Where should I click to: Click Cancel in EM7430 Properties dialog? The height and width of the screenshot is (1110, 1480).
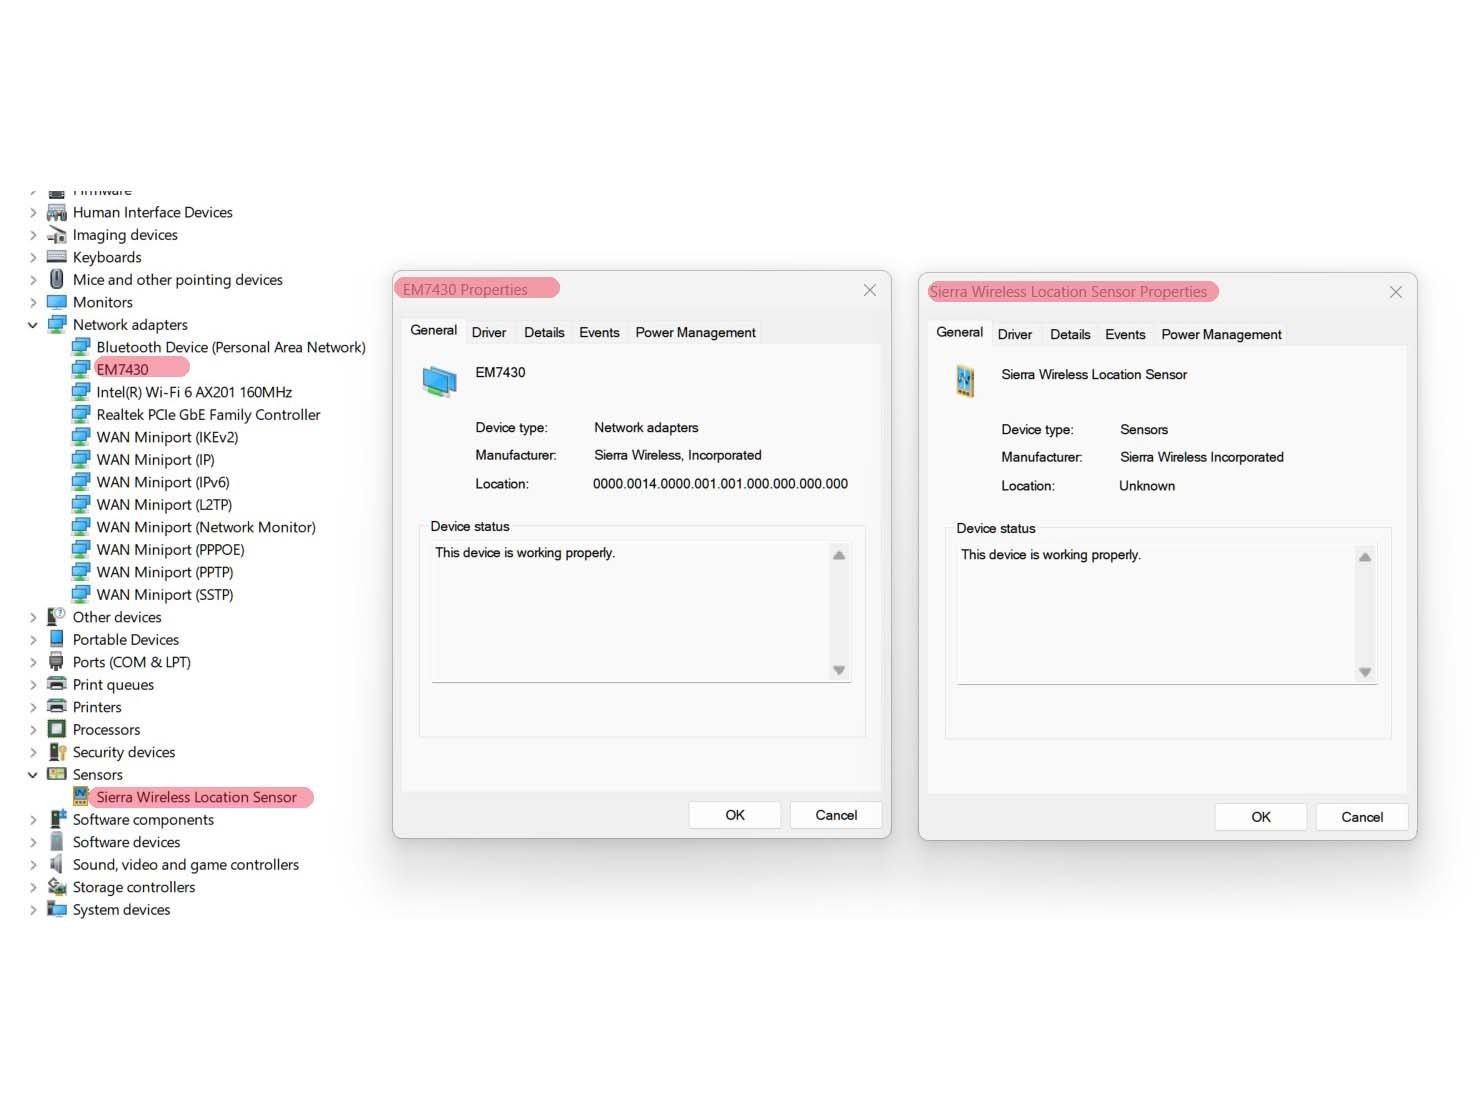(836, 815)
